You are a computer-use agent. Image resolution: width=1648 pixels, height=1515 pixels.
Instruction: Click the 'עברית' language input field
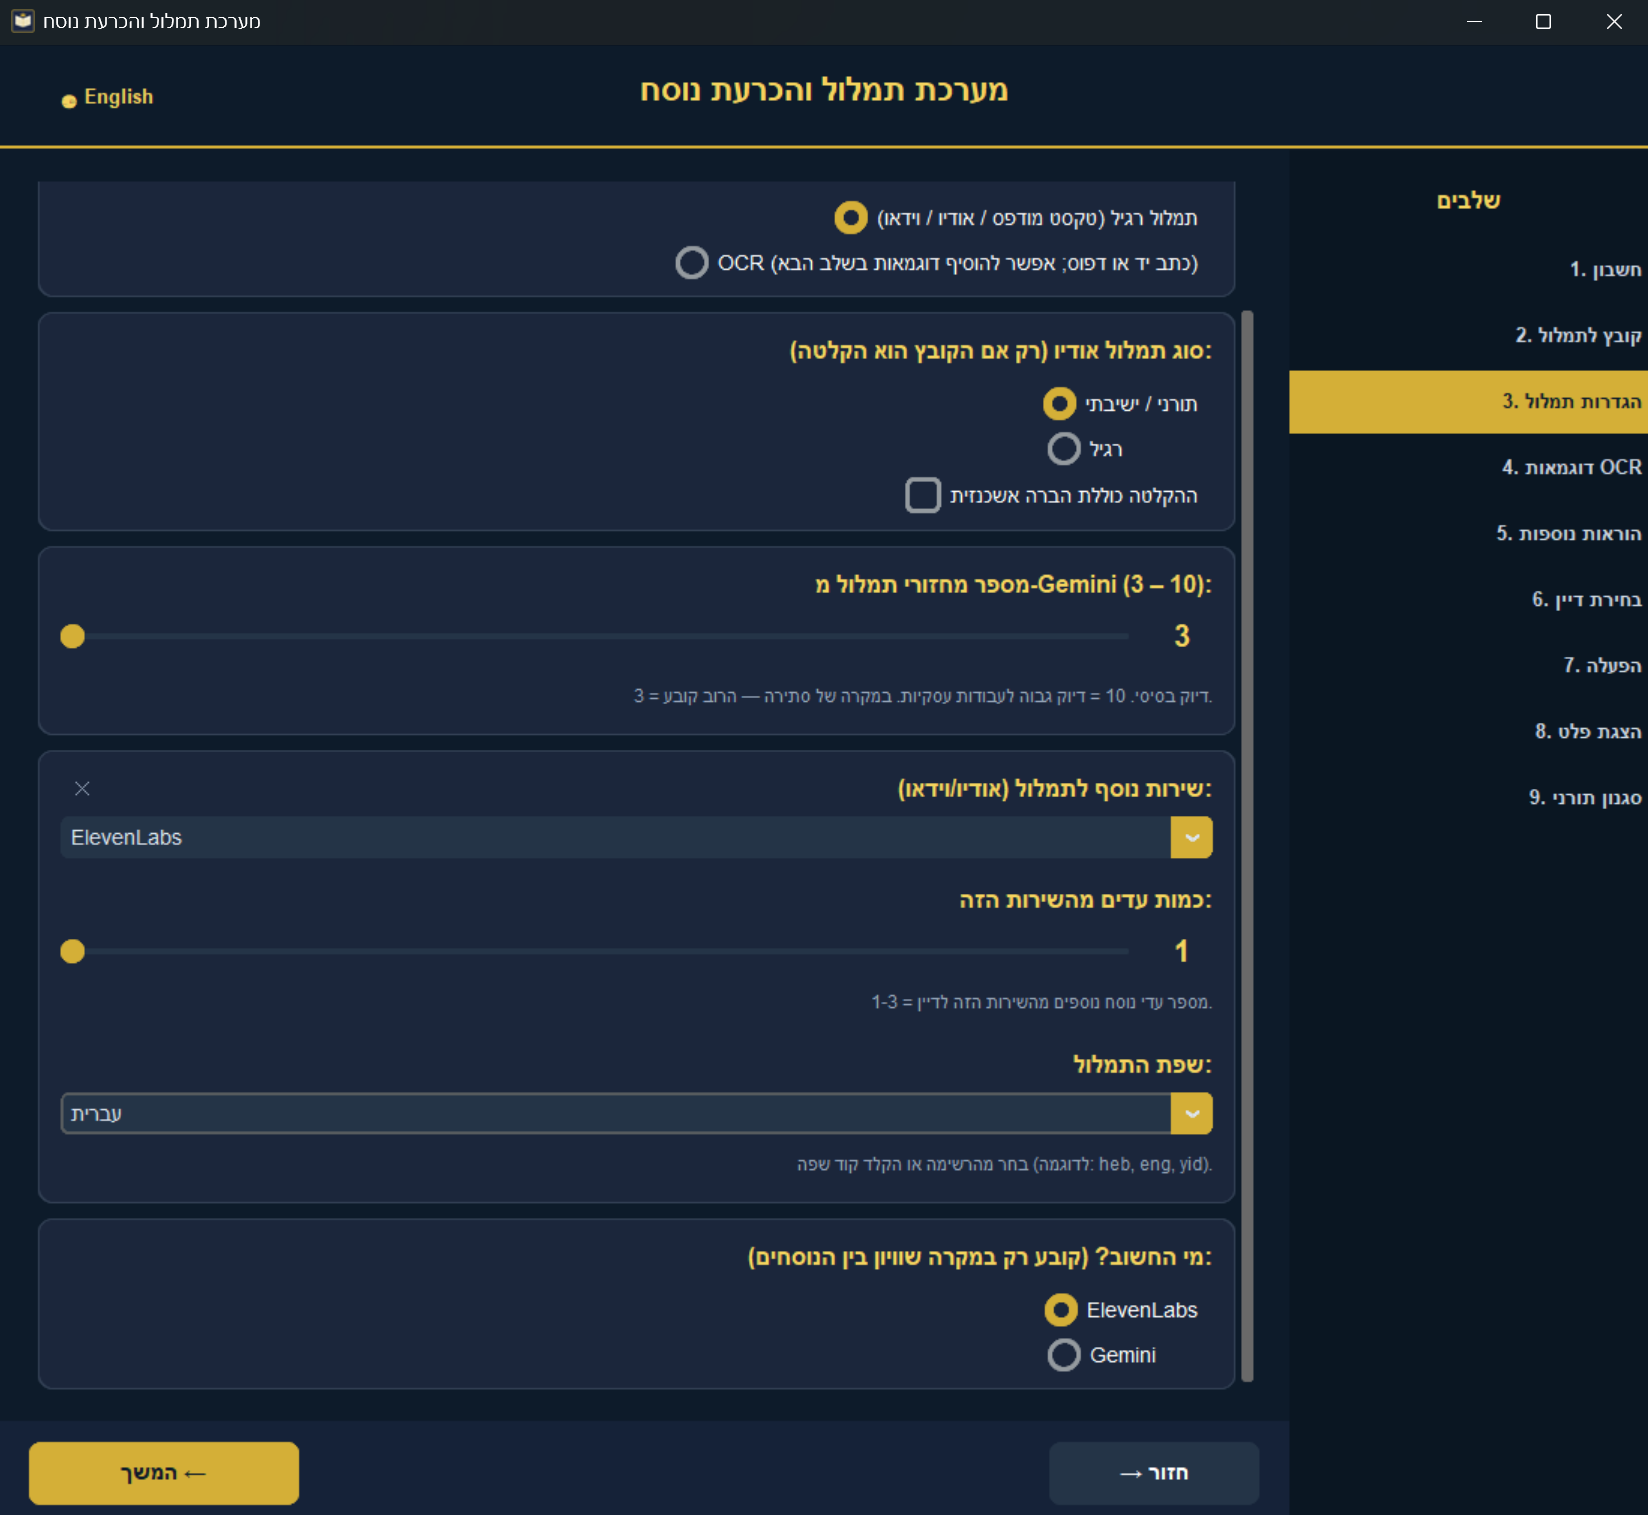point(615,1114)
